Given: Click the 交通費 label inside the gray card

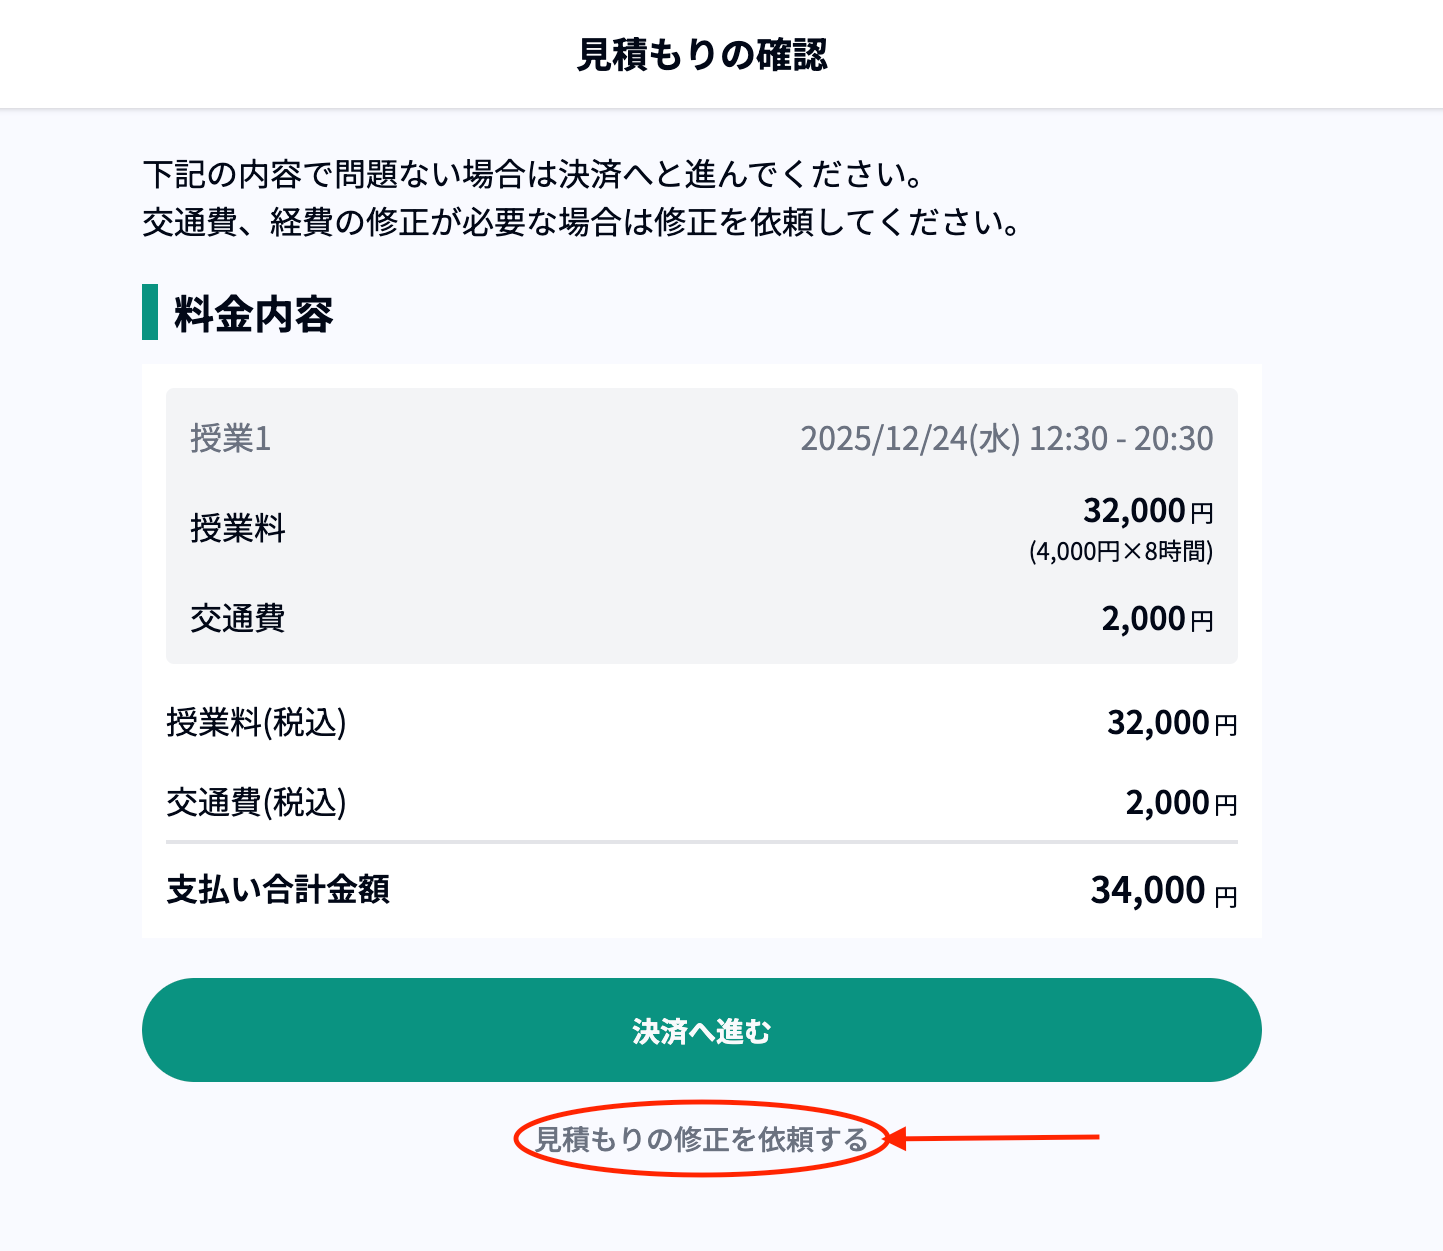Looking at the screenshot, I should 238,618.
